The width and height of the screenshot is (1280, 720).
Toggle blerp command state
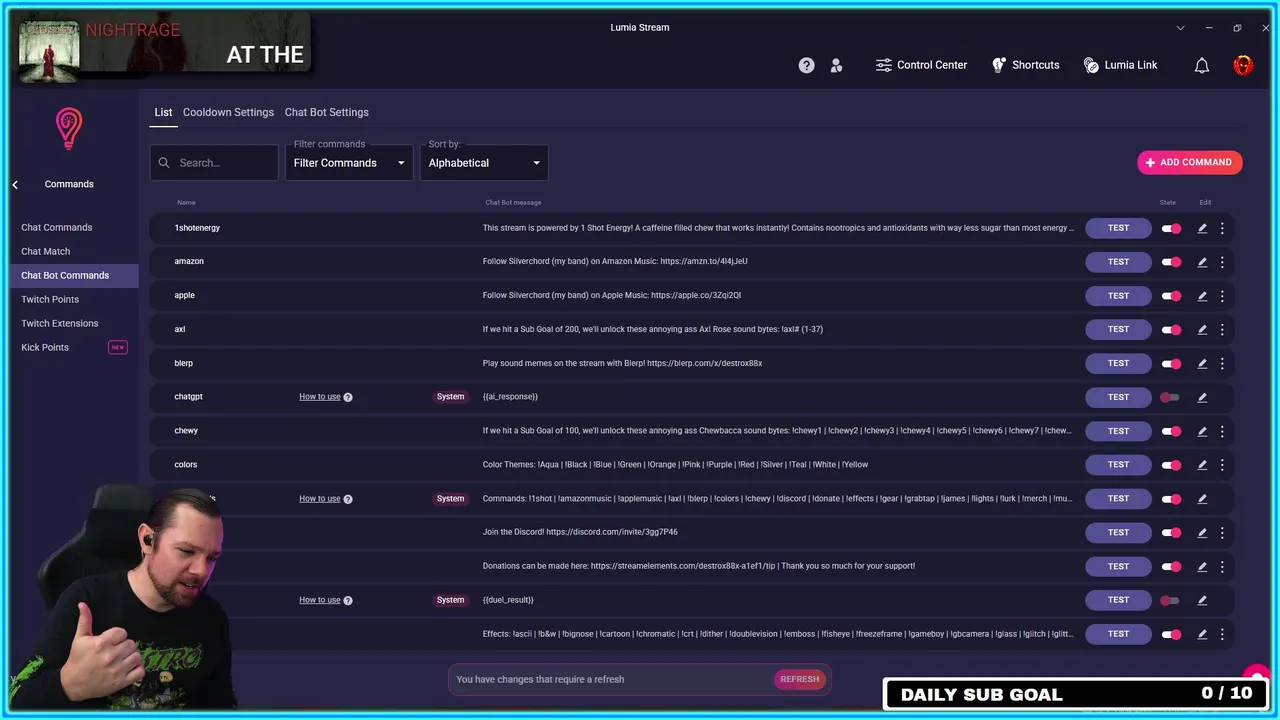click(1171, 363)
